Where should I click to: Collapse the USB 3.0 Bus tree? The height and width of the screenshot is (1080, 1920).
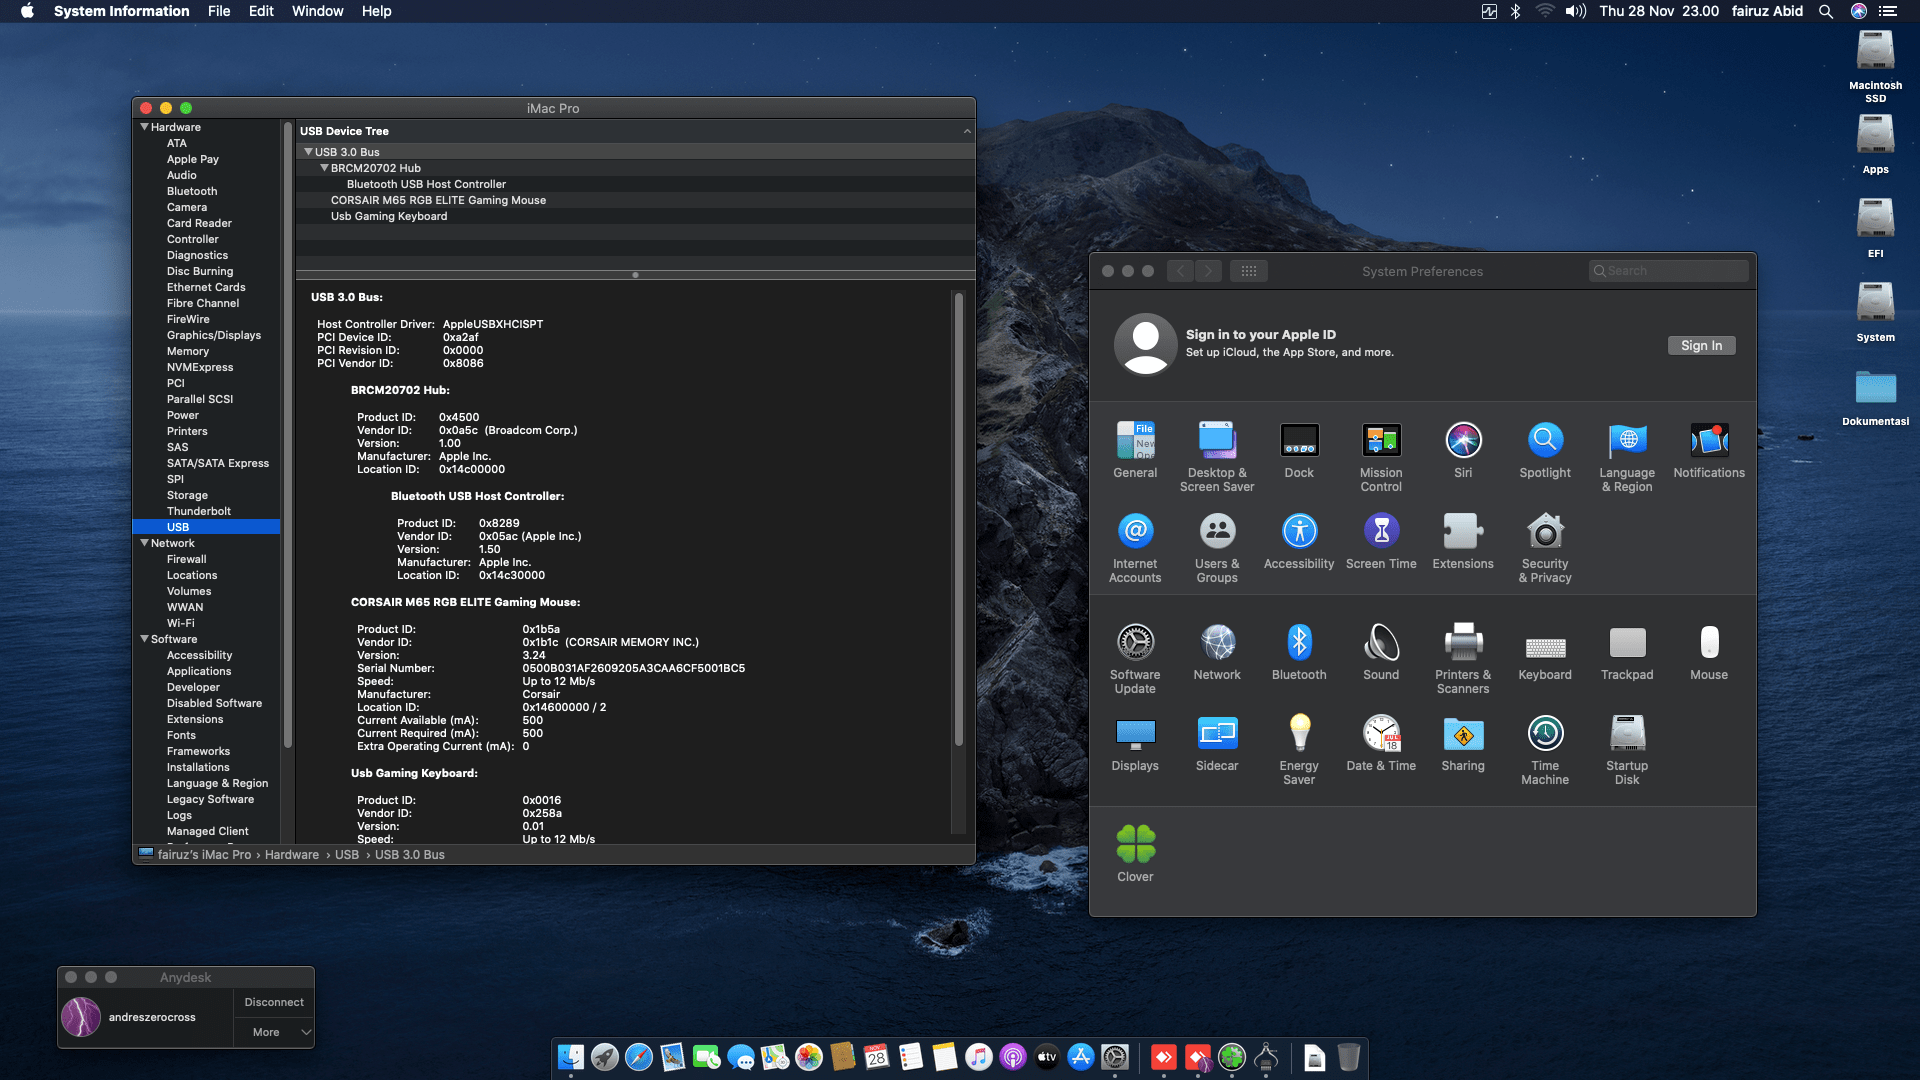[x=308, y=152]
